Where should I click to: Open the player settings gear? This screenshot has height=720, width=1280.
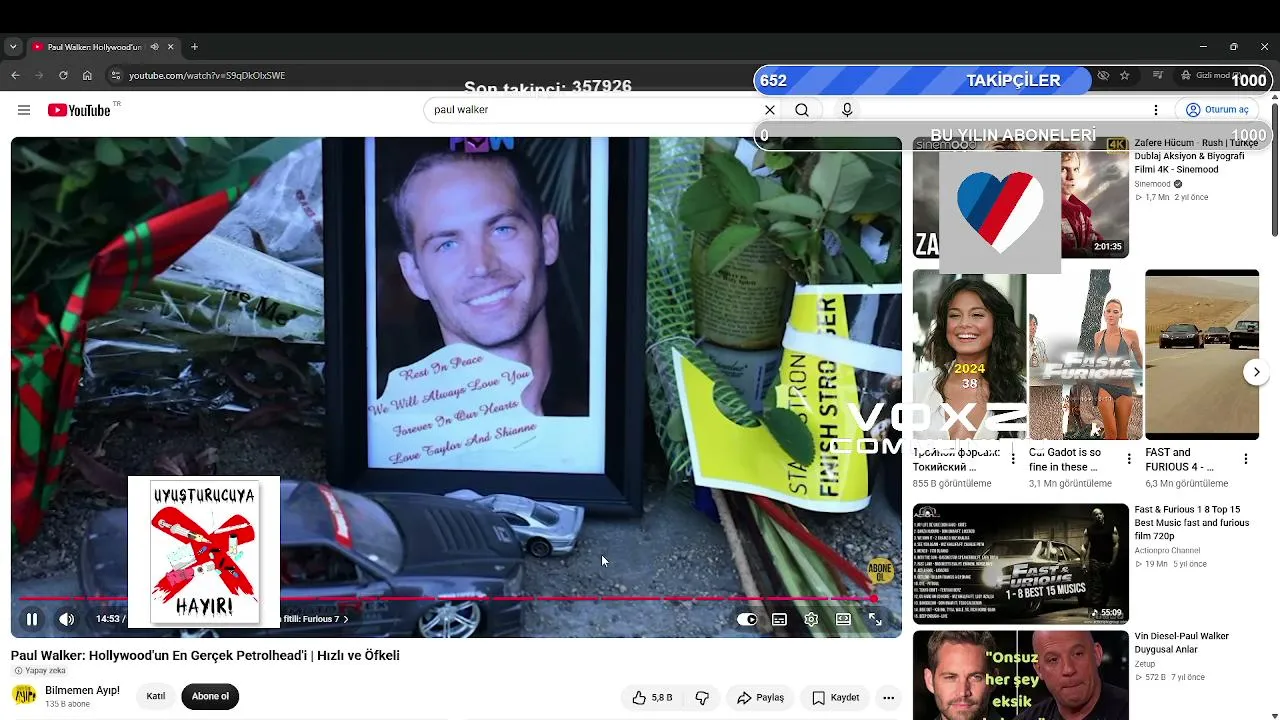pos(811,619)
